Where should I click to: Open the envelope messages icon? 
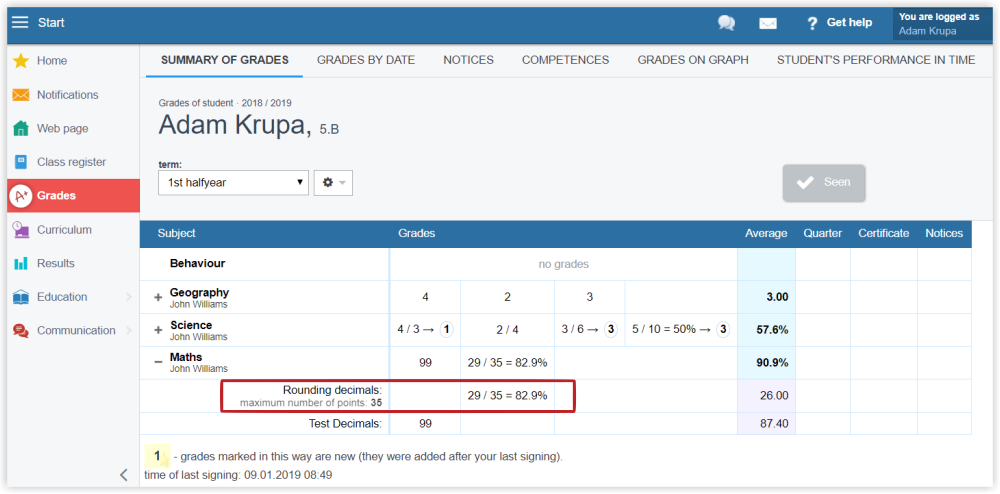pos(768,23)
